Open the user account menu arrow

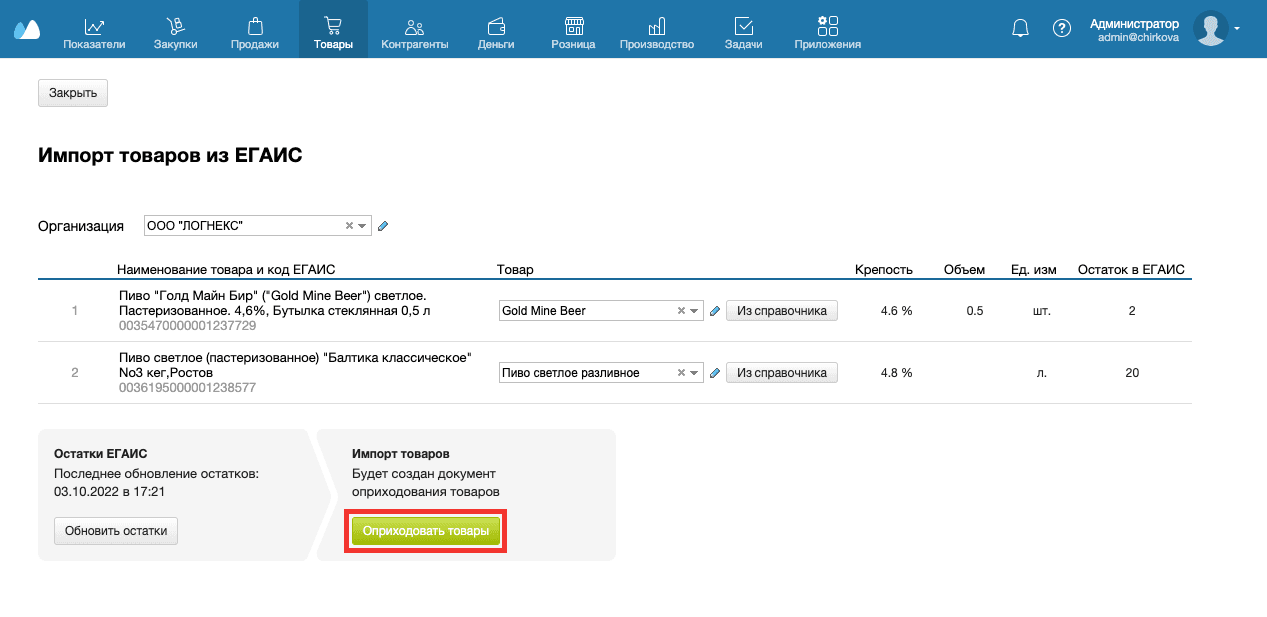(x=1237, y=29)
